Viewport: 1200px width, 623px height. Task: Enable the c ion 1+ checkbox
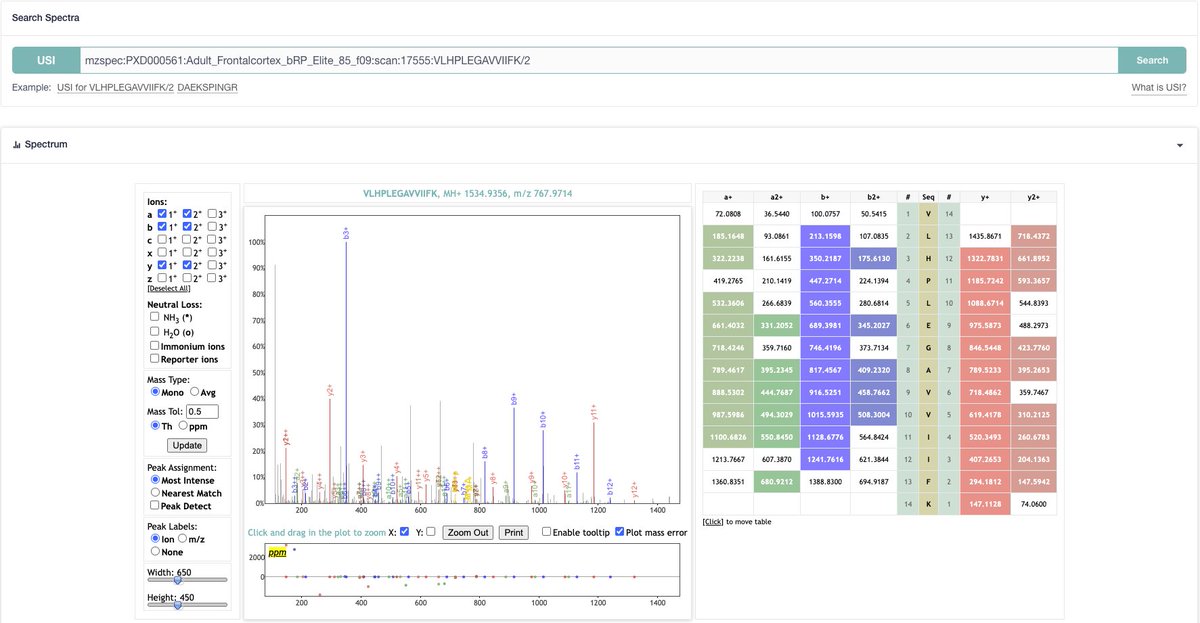[162, 239]
